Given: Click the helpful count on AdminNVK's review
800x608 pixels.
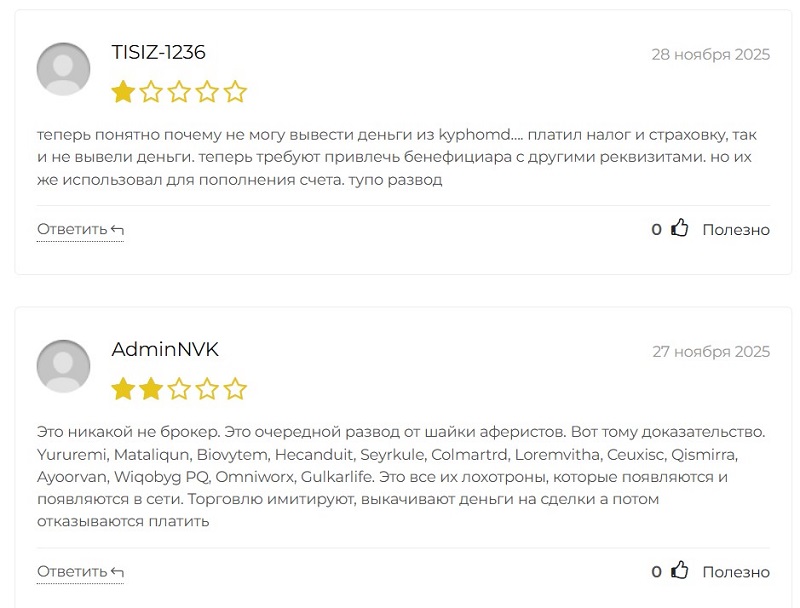Looking at the screenshot, I should (x=656, y=572).
